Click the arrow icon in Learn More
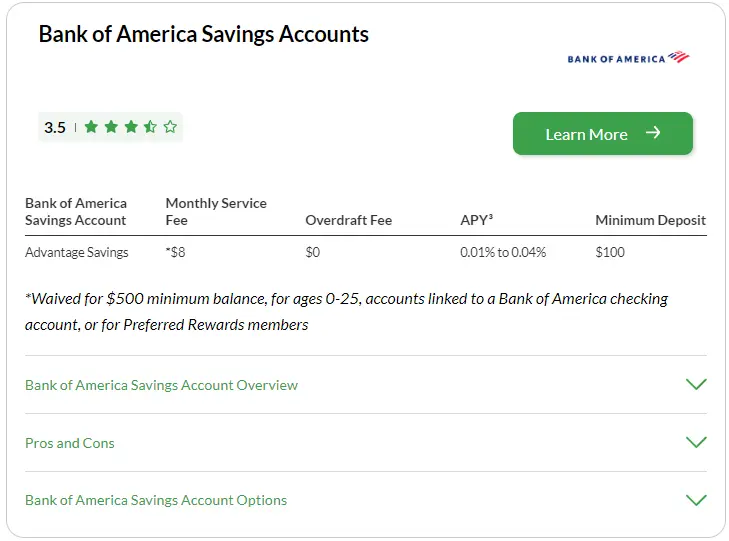The width and height of the screenshot is (729, 541). tap(653, 133)
